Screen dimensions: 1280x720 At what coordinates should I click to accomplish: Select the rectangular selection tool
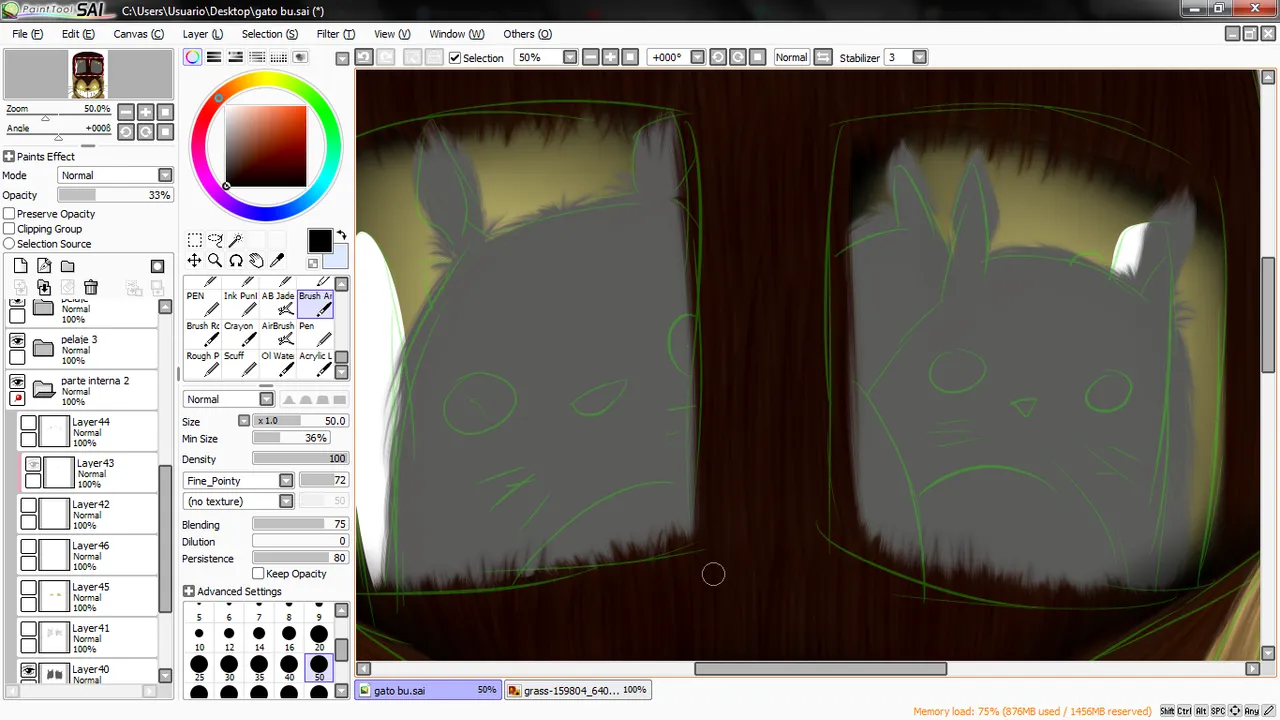click(195, 240)
